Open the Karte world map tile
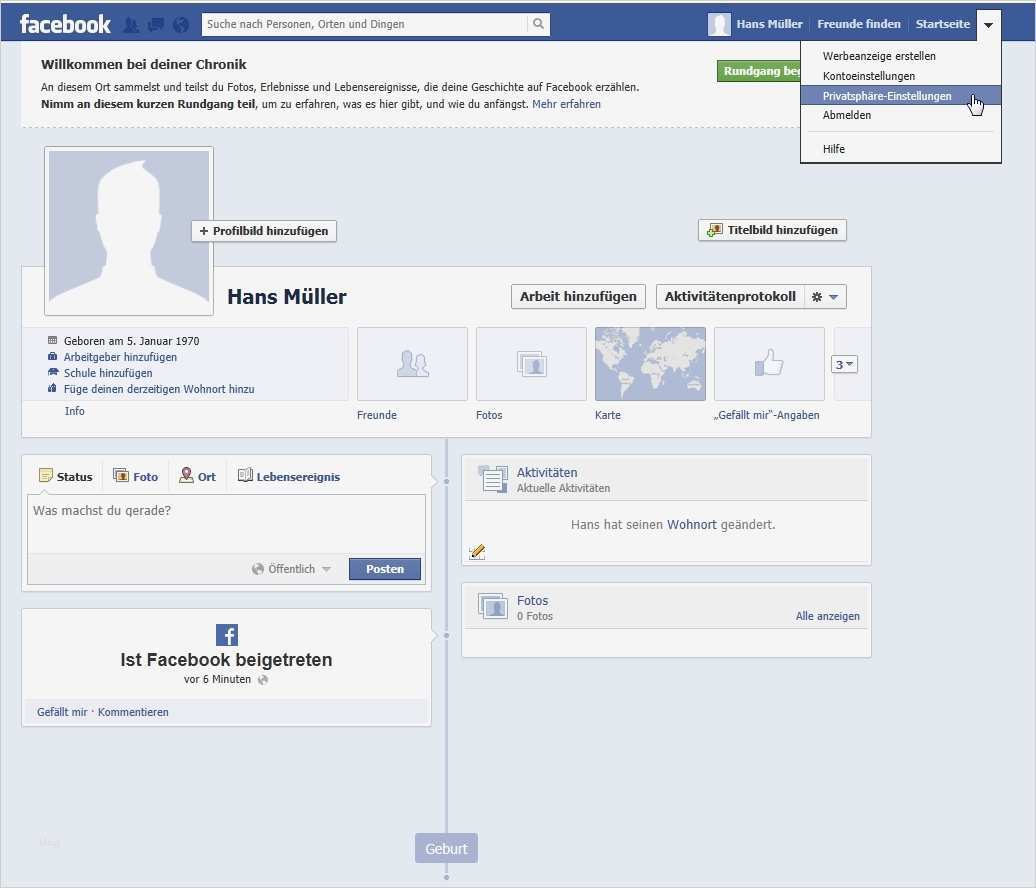 (x=650, y=364)
